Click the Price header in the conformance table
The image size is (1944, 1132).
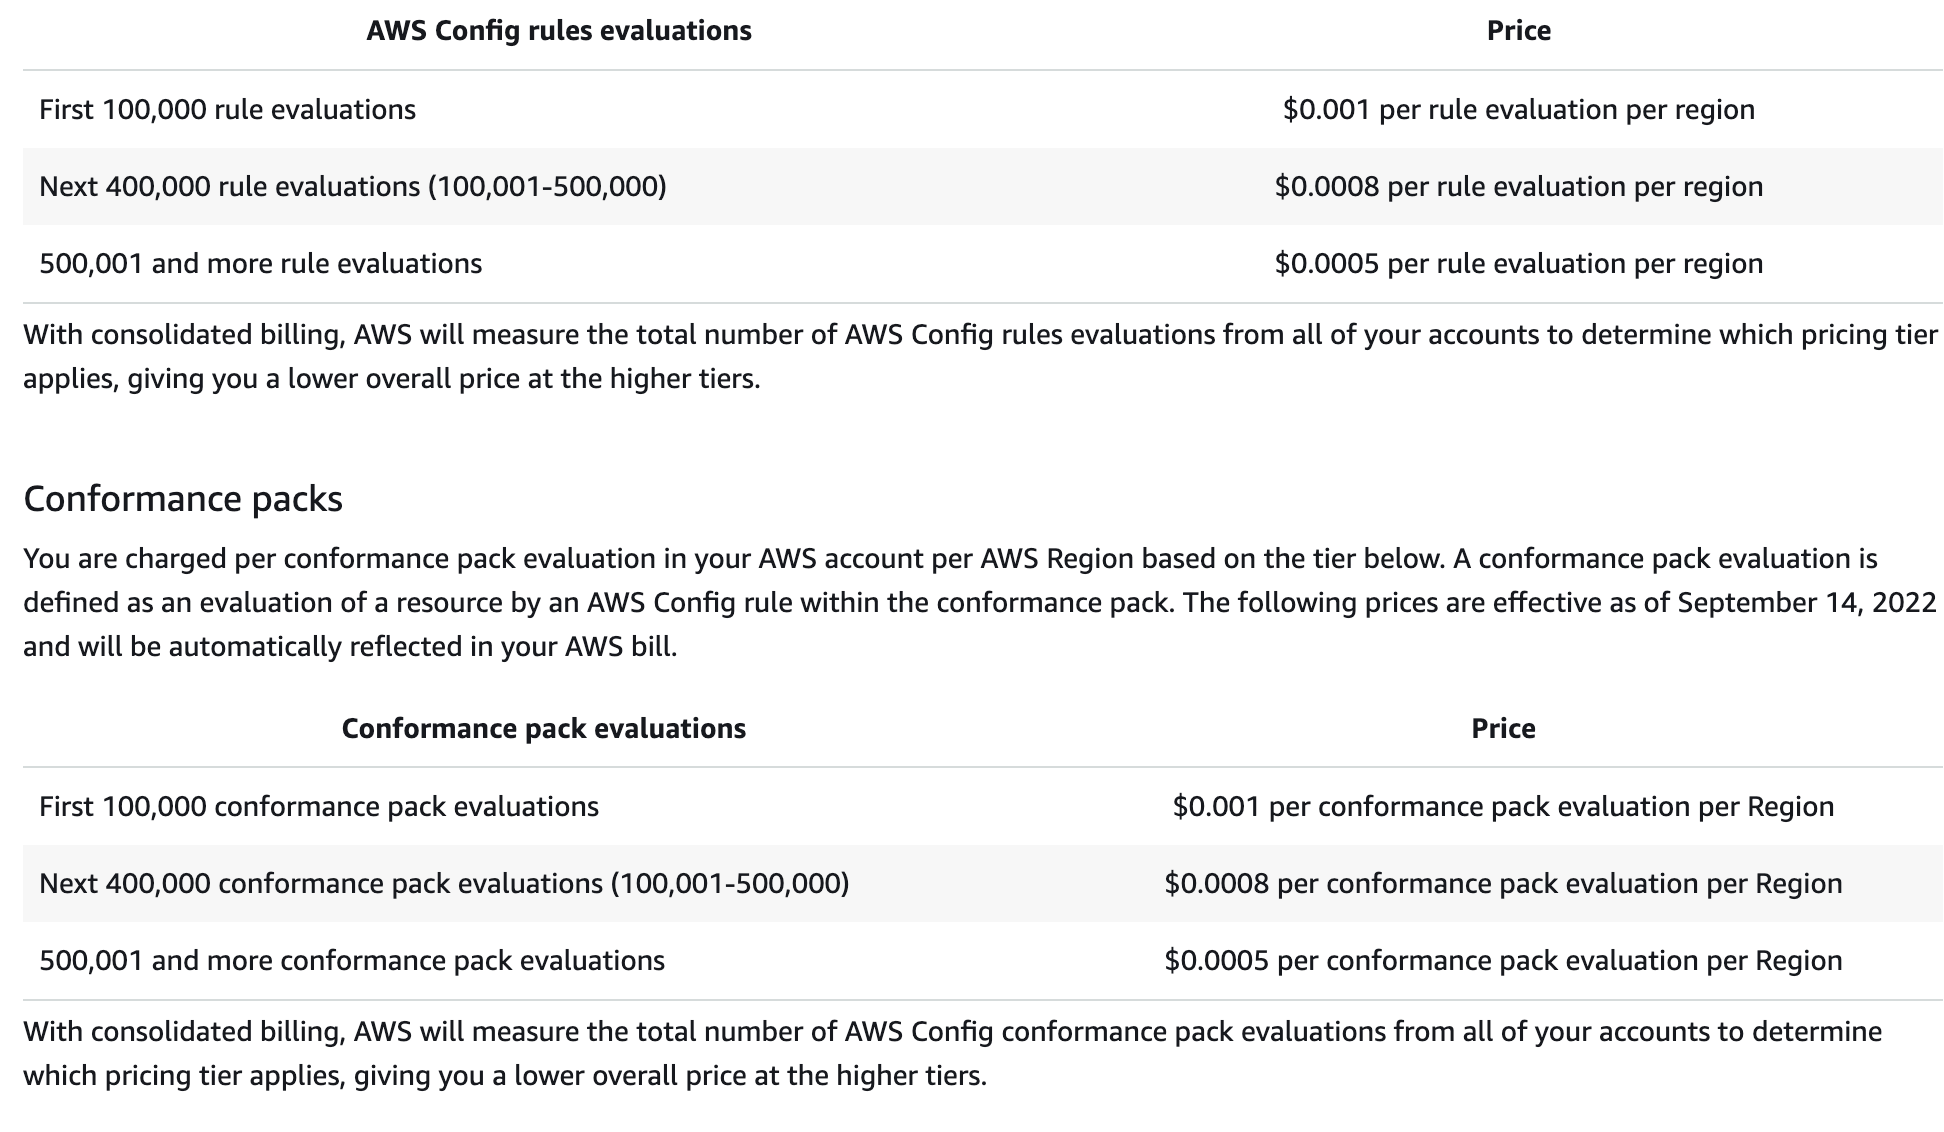click(x=1503, y=728)
